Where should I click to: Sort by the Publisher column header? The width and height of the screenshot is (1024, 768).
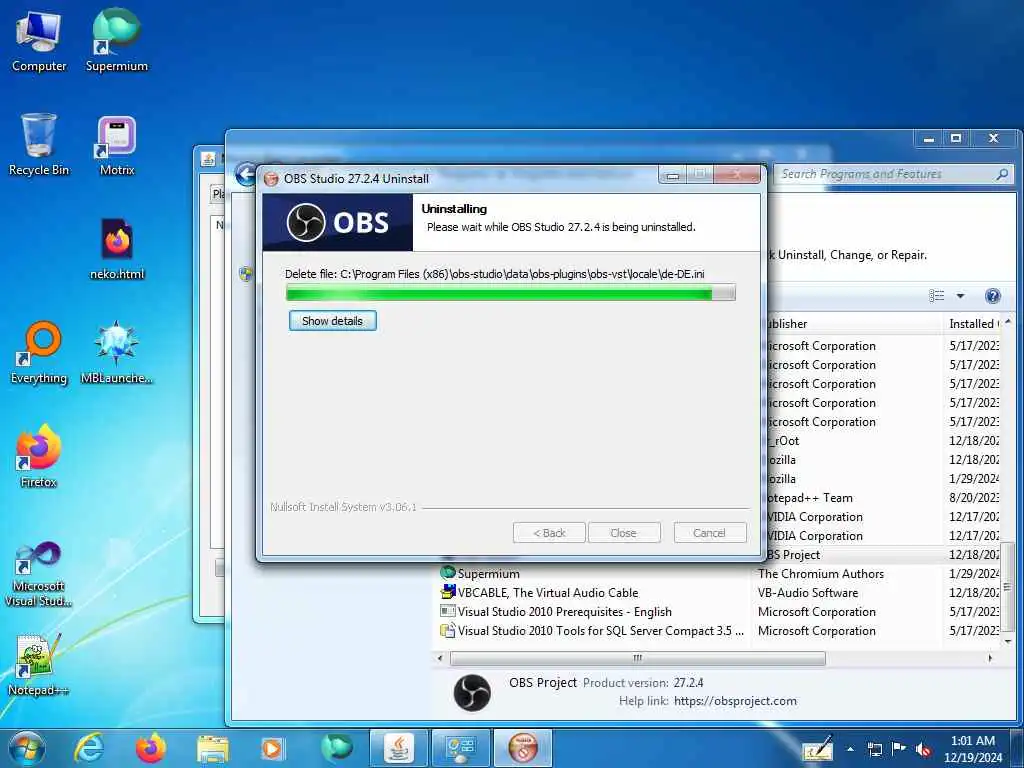tap(853, 323)
